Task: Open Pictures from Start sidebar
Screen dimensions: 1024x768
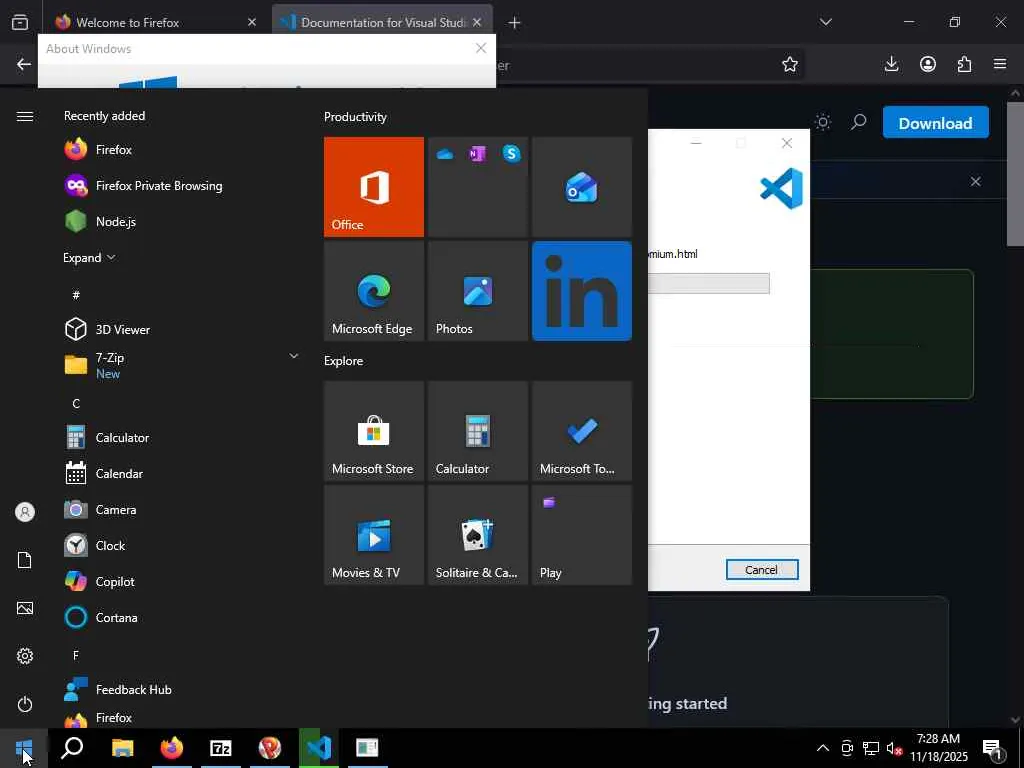Action: pyautogui.click(x=25, y=608)
